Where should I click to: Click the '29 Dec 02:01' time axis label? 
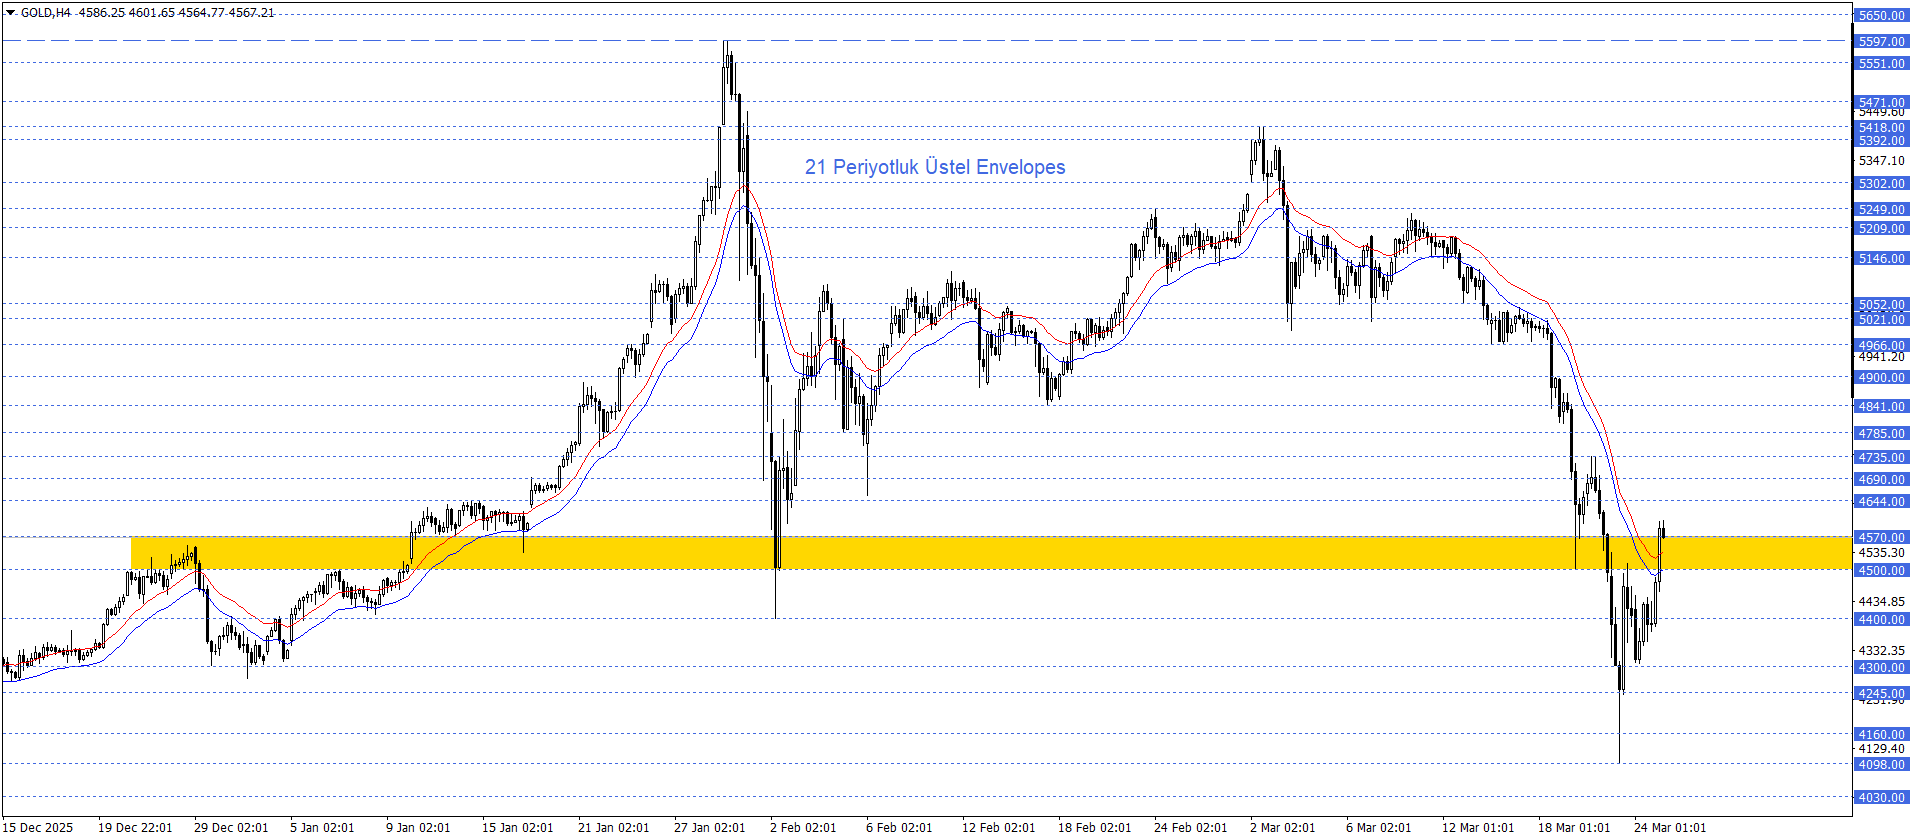point(231,828)
